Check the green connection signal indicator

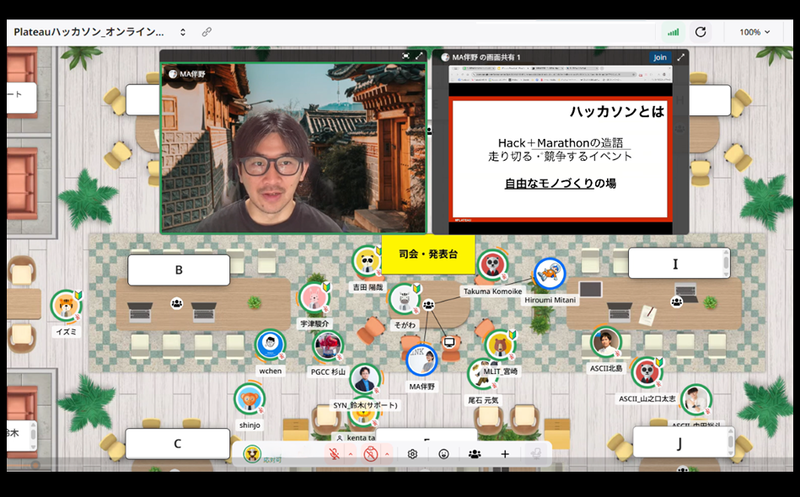coord(673,32)
